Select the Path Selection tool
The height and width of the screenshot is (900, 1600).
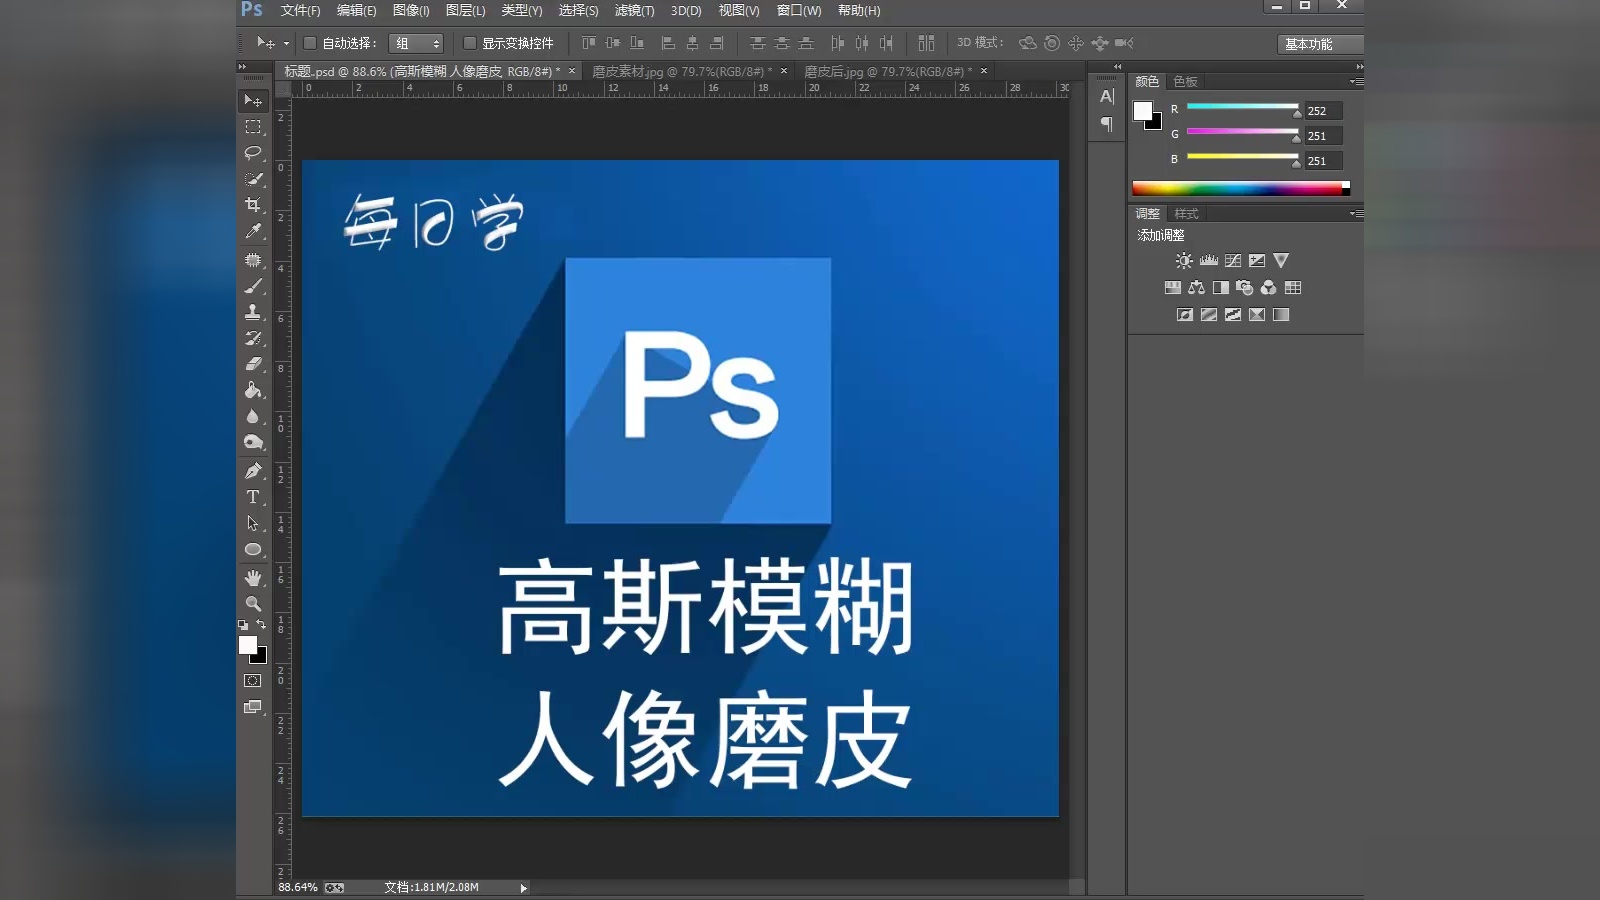253,523
